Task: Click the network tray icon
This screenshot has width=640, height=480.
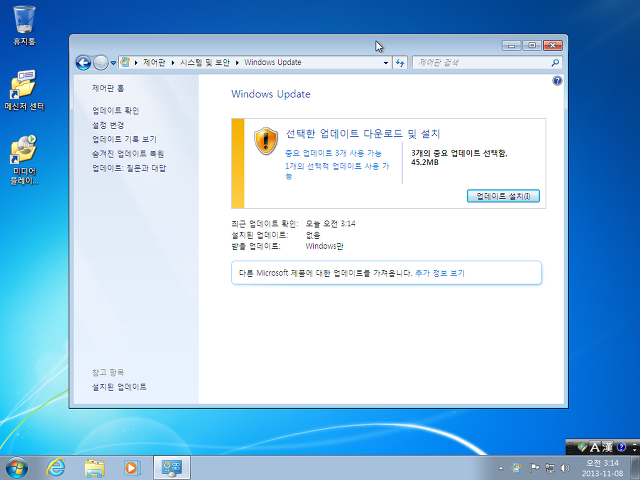Action: (550, 468)
